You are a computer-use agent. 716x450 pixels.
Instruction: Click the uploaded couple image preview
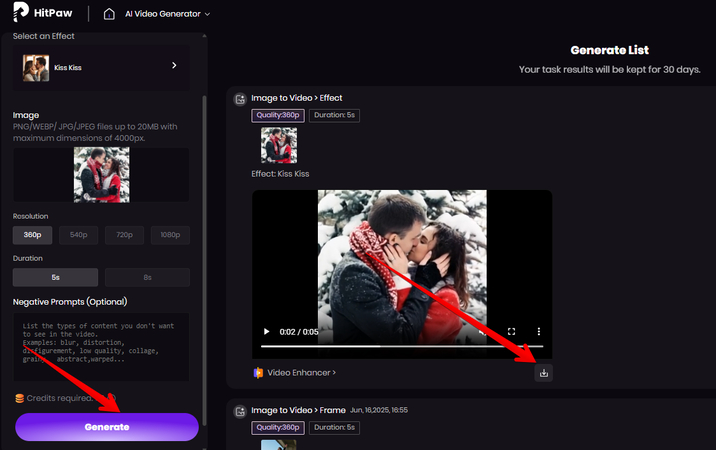(x=101, y=175)
